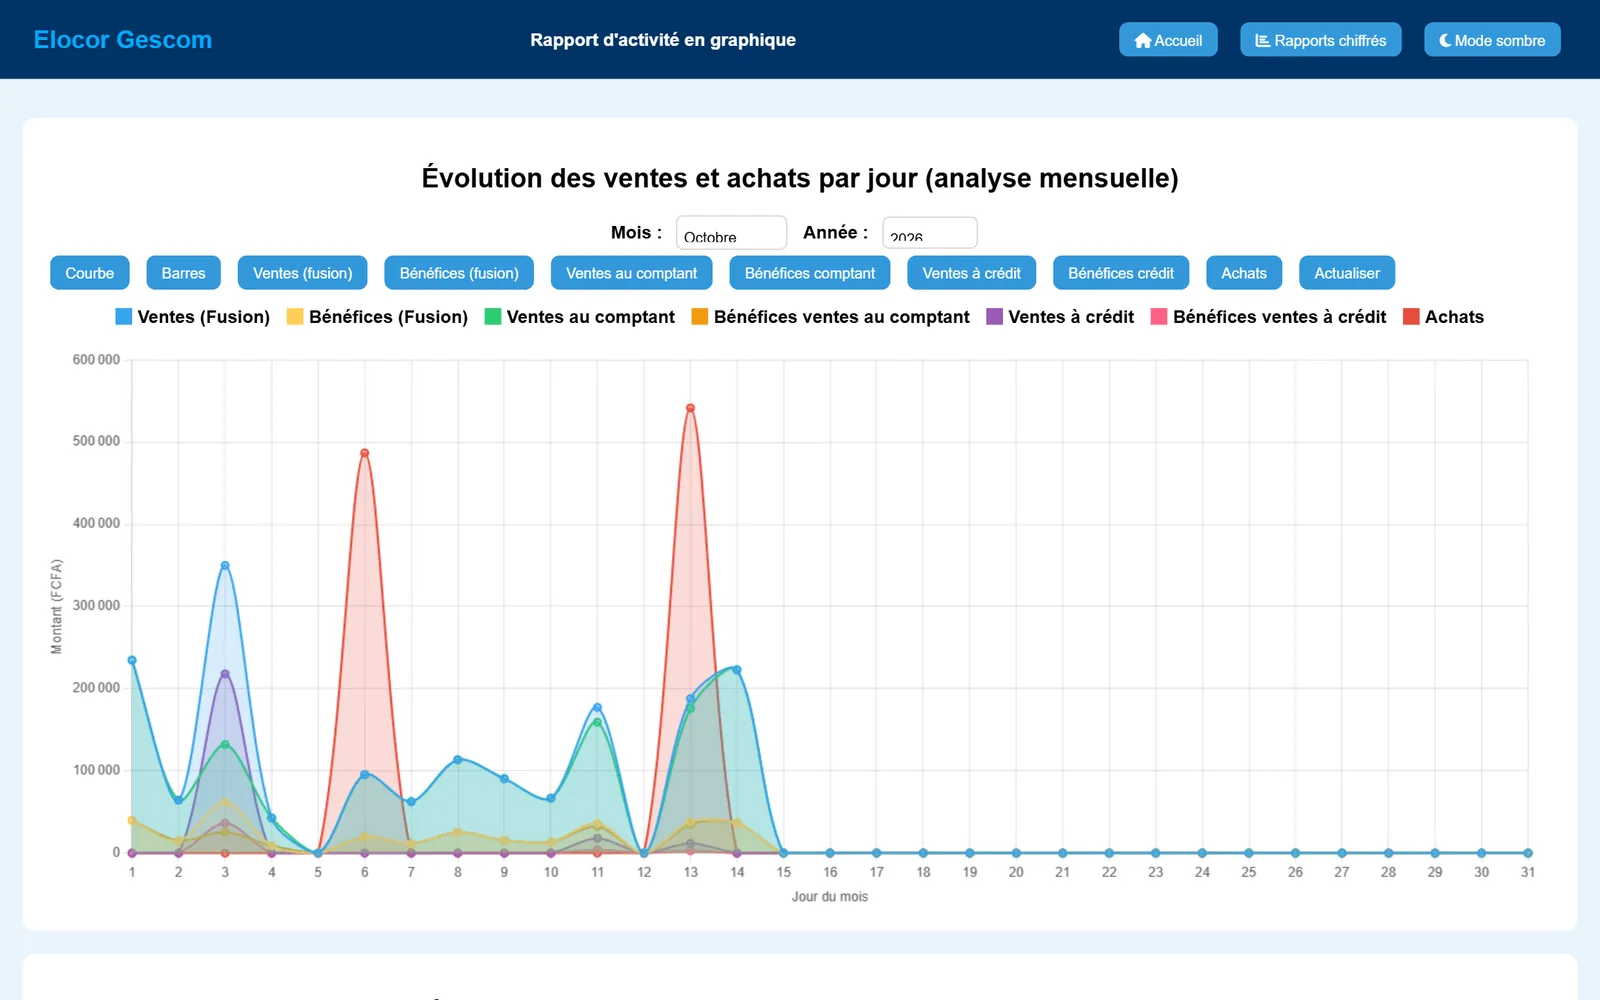Toggle Ventes (Fusion) legend series
Viewport: 1600px width, 1000px height.
click(193, 317)
